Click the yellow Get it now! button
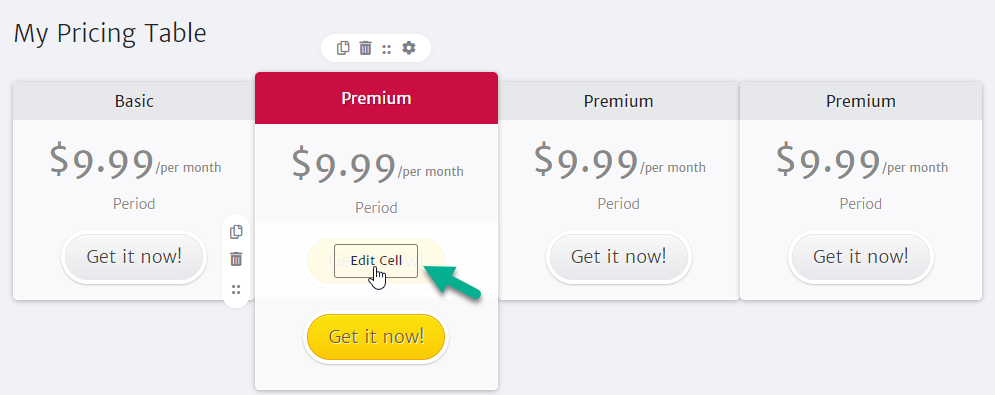The height and width of the screenshot is (395, 995). pyautogui.click(x=376, y=337)
